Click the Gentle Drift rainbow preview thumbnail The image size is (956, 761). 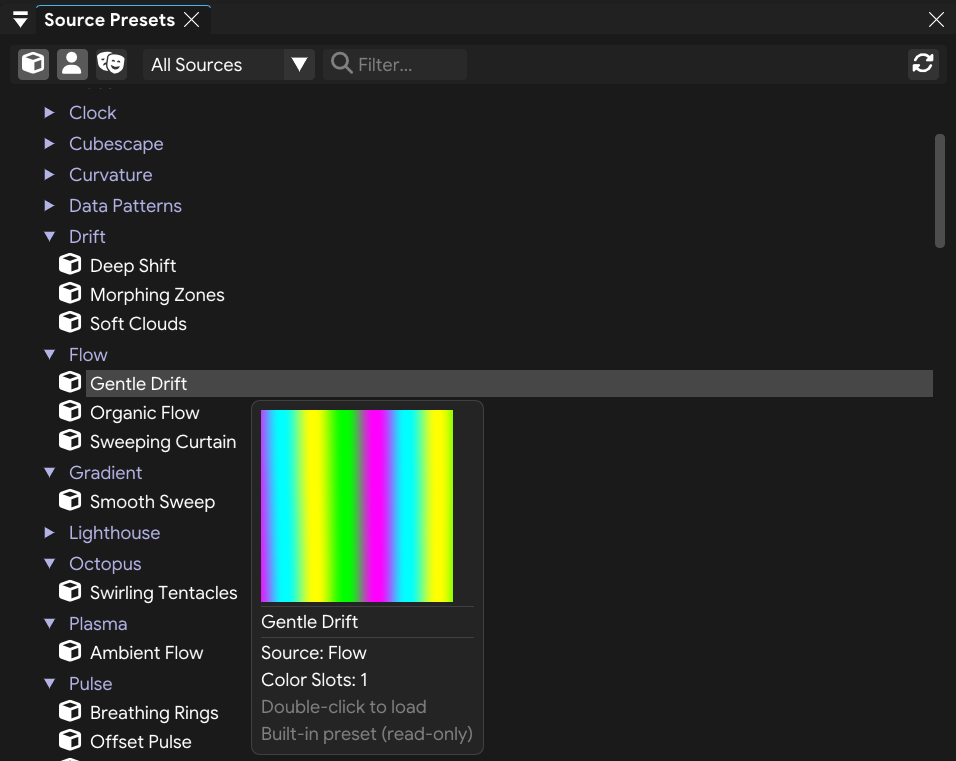point(357,506)
